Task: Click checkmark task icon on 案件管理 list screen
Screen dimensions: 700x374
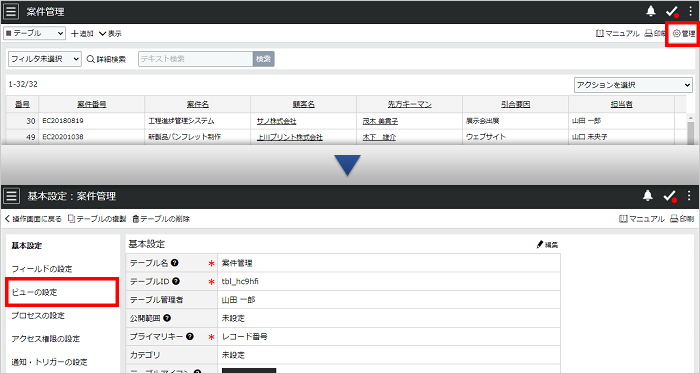Action: 672,12
